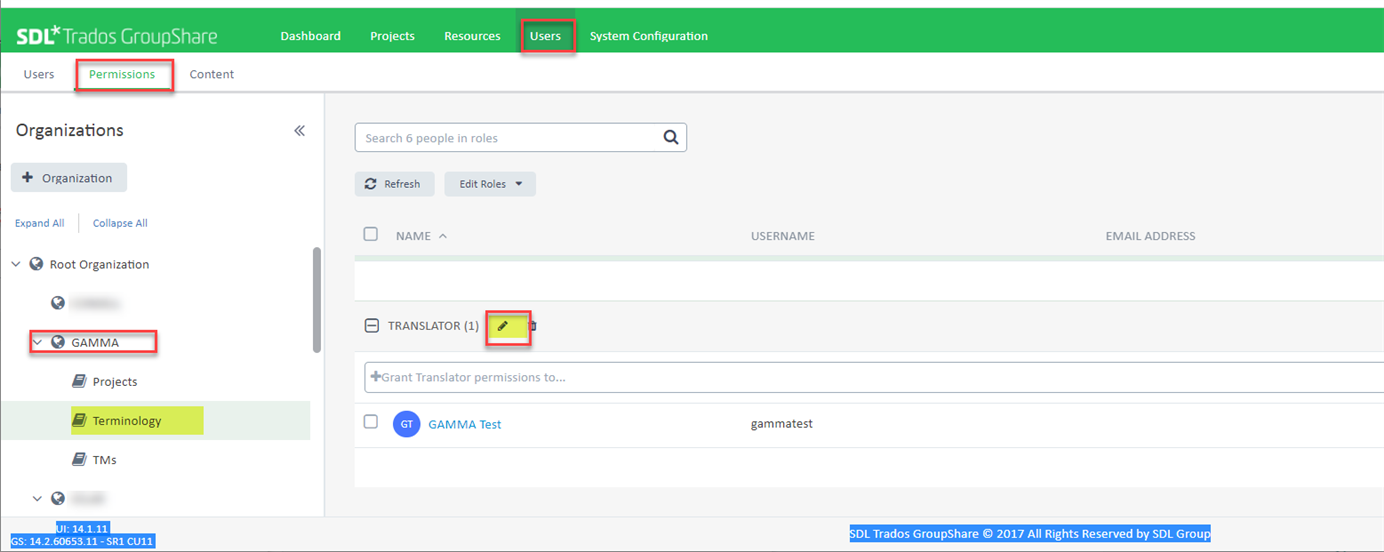This screenshot has width=1384, height=552.
Task: Click the book icon beside TMs
Action: point(79,459)
